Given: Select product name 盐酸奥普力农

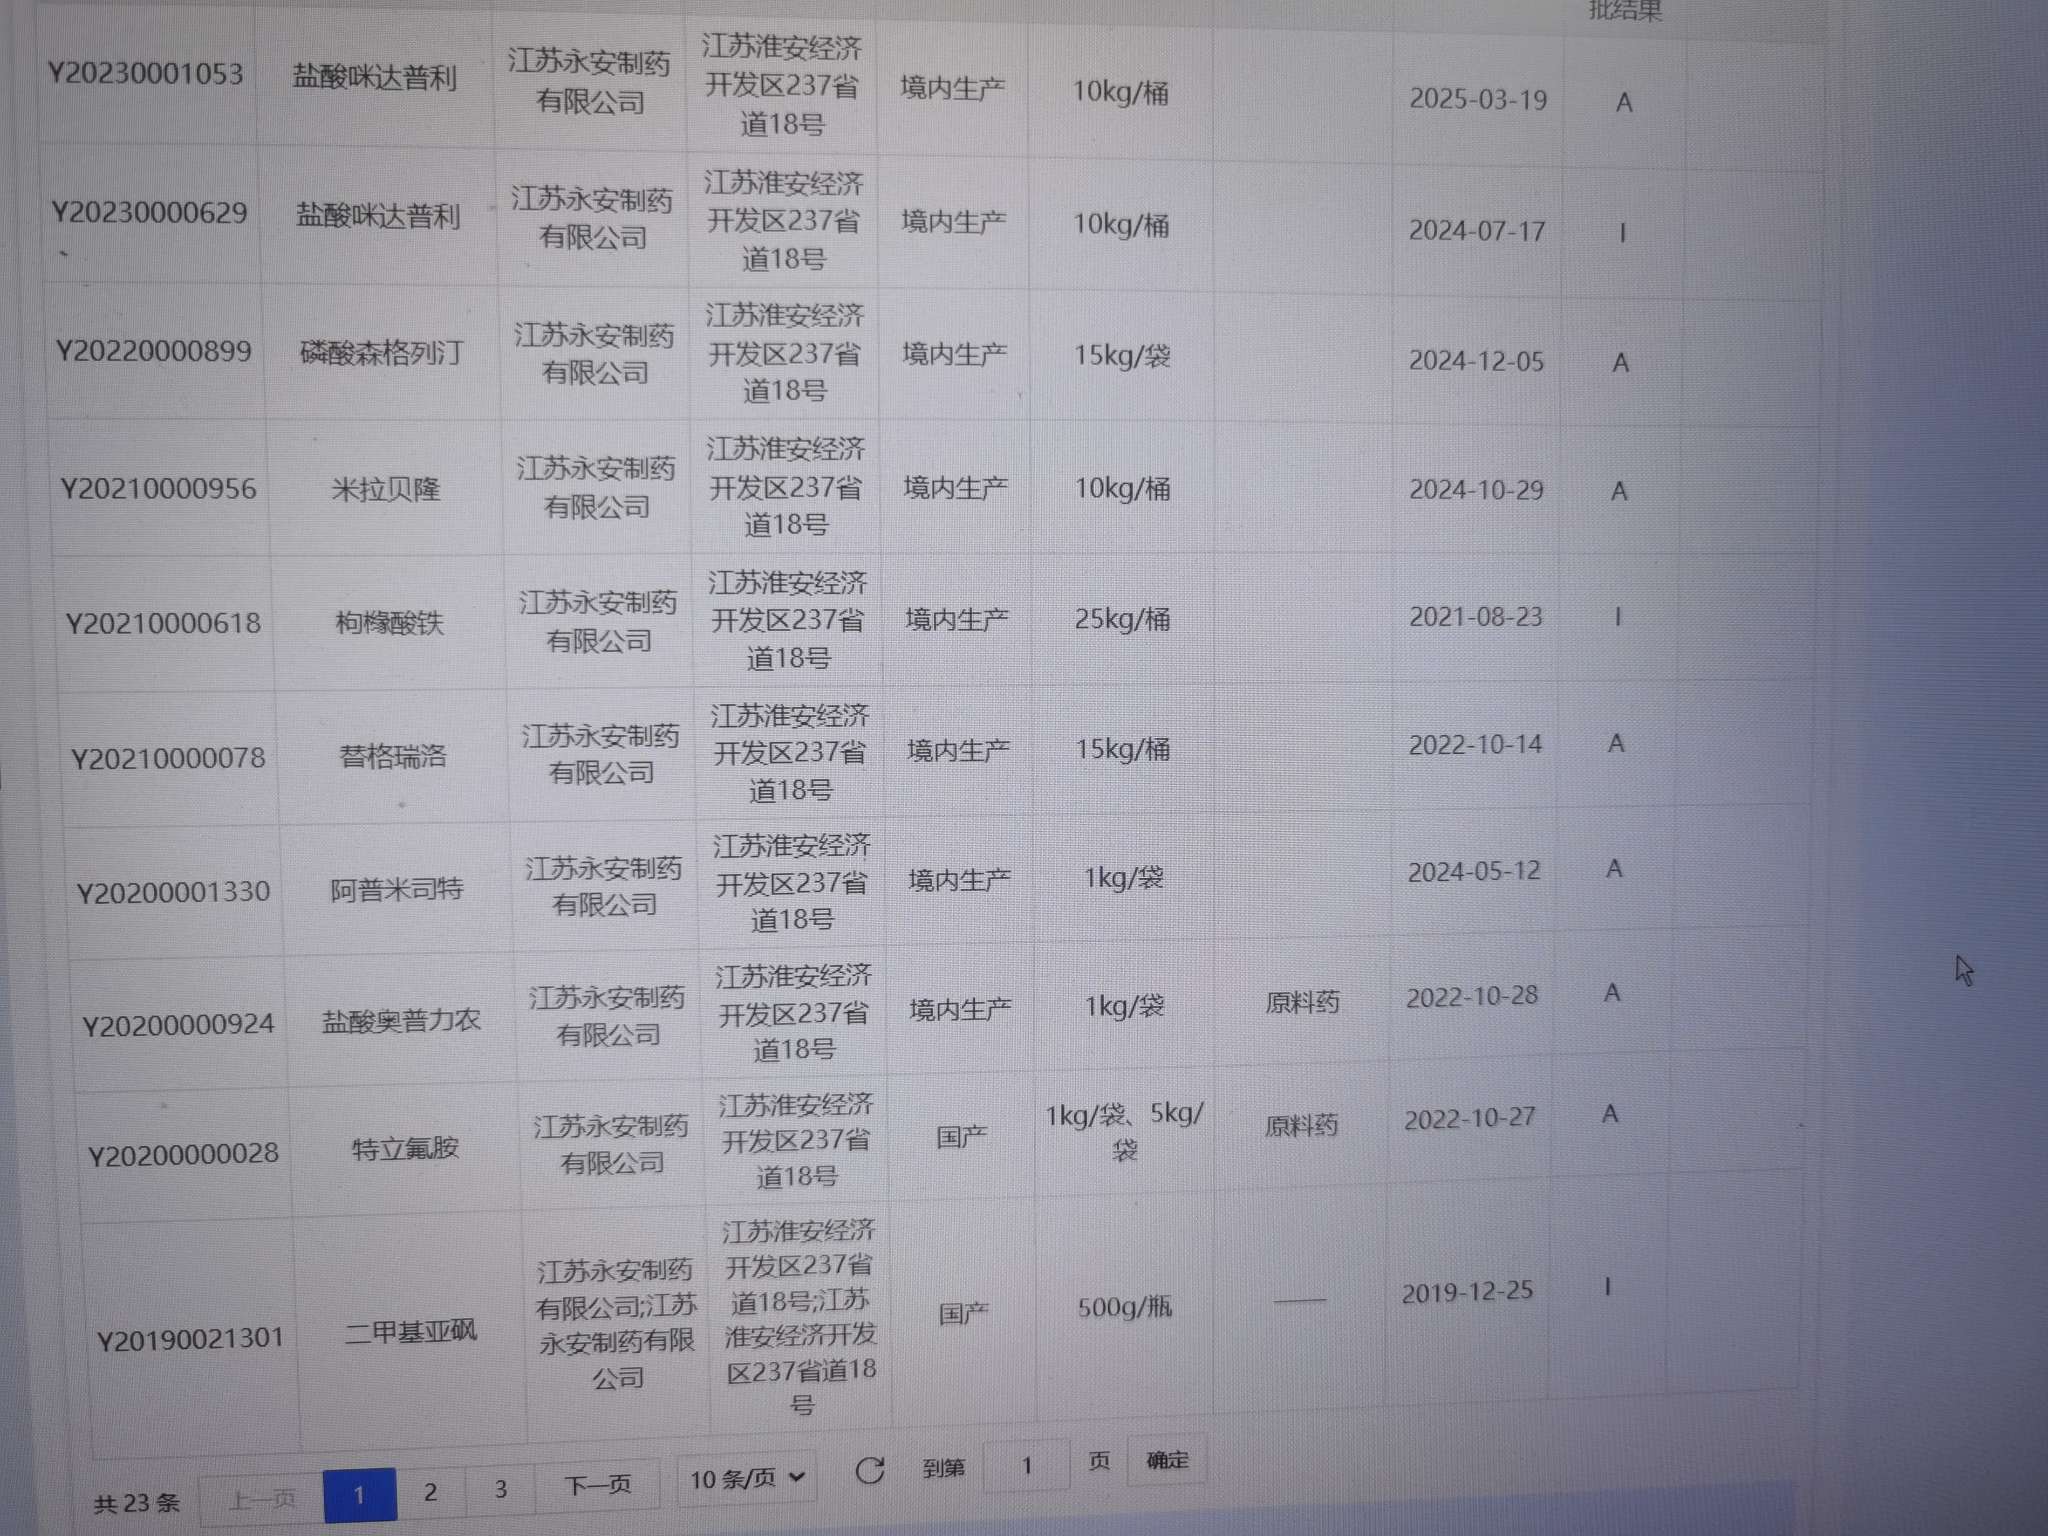Looking at the screenshot, I should [401, 1020].
